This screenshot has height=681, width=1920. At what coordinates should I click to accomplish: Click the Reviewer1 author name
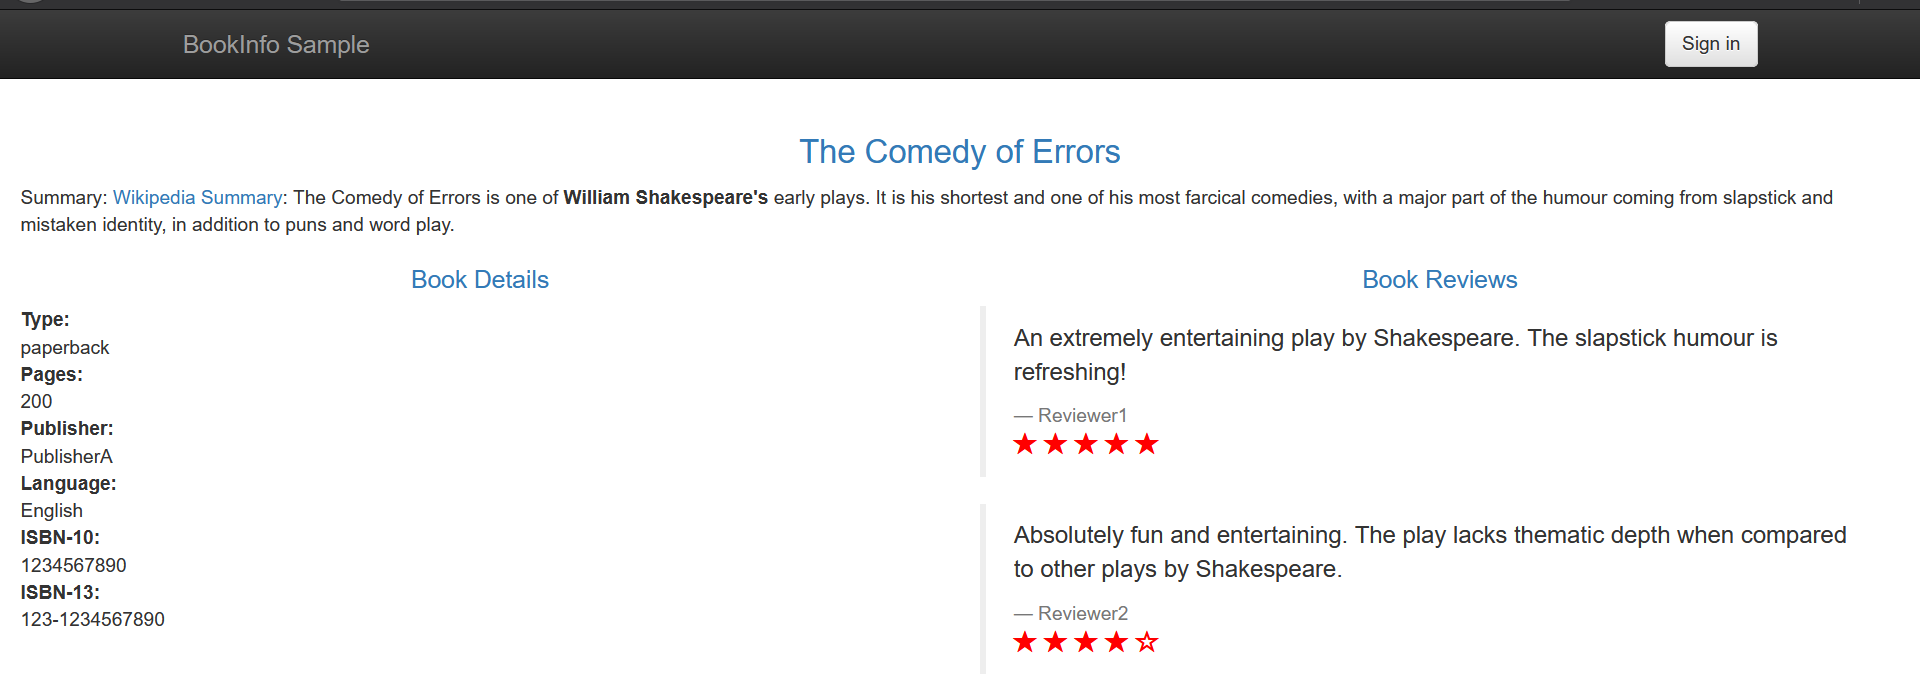(1082, 416)
